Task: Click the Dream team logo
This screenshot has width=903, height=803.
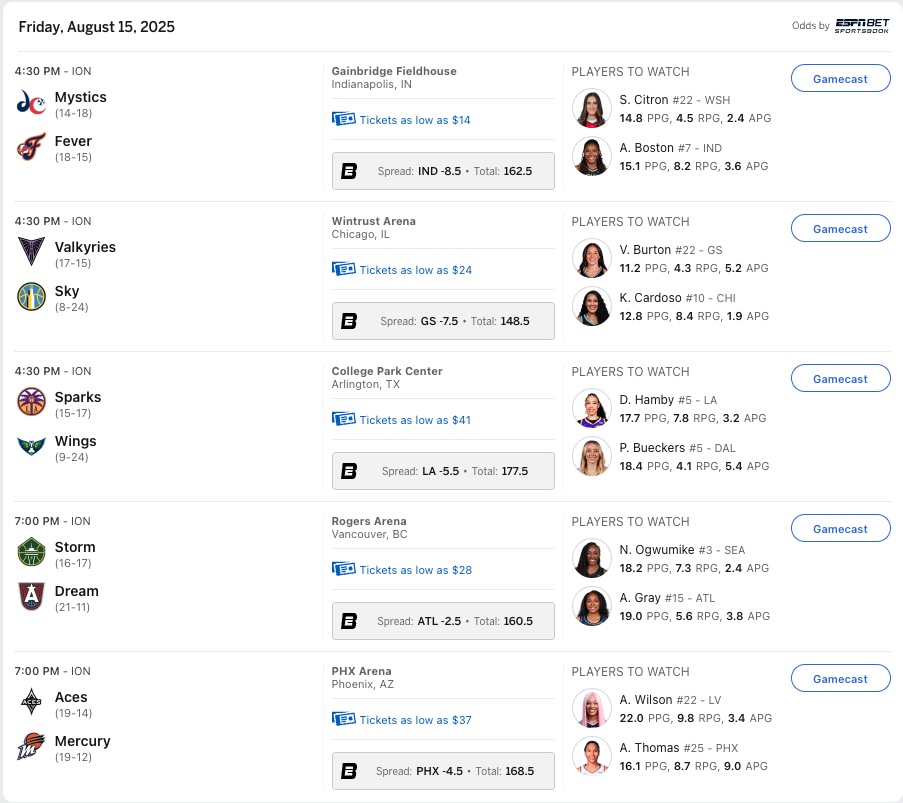Action: click(31, 597)
